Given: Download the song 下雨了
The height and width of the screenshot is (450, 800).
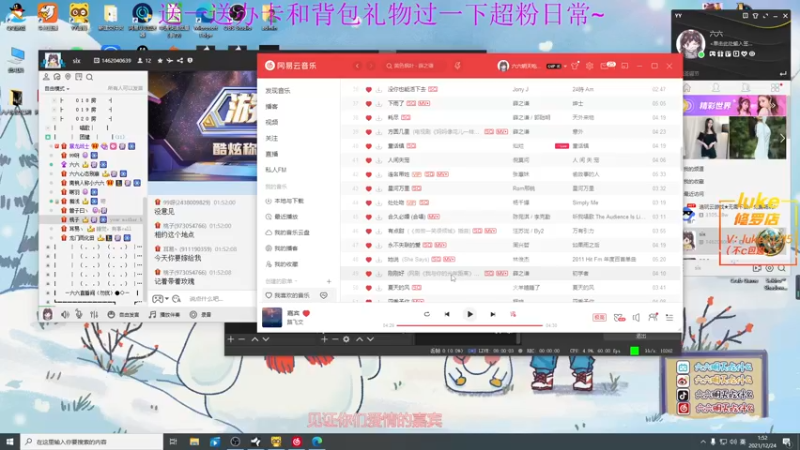Looking at the screenshot, I should (x=379, y=104).
